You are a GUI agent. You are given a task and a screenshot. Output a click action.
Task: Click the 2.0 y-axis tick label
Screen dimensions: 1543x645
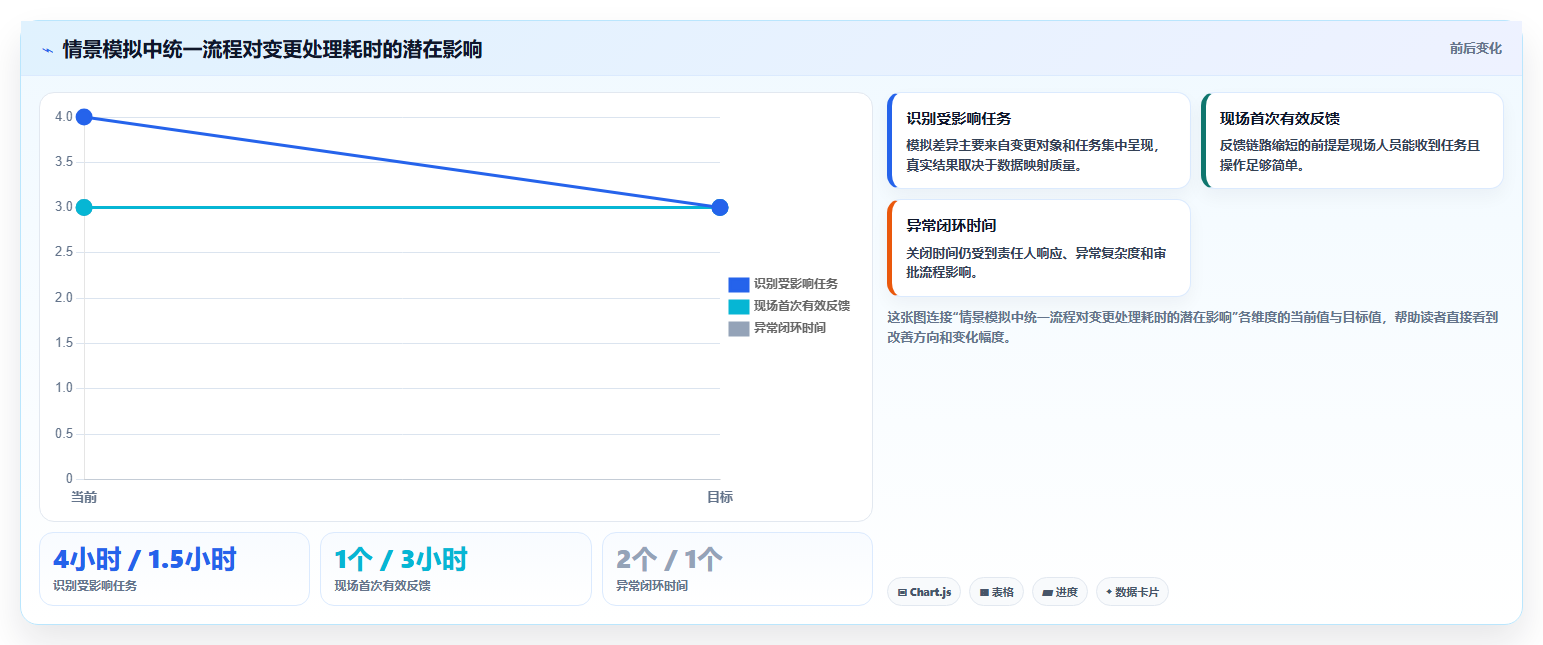(64, 298)
